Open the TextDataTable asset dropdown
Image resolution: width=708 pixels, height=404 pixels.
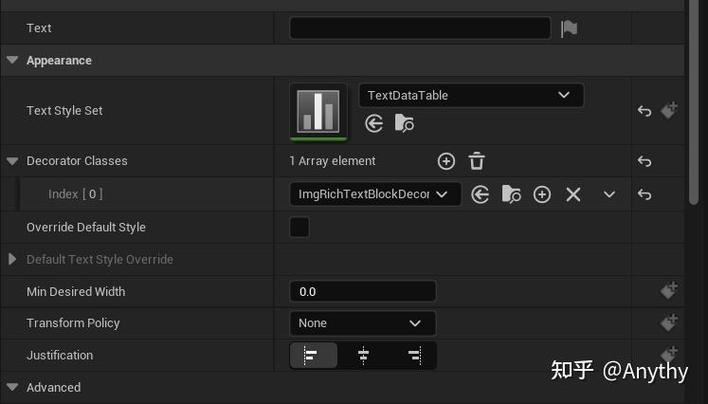tap(471, 95)
